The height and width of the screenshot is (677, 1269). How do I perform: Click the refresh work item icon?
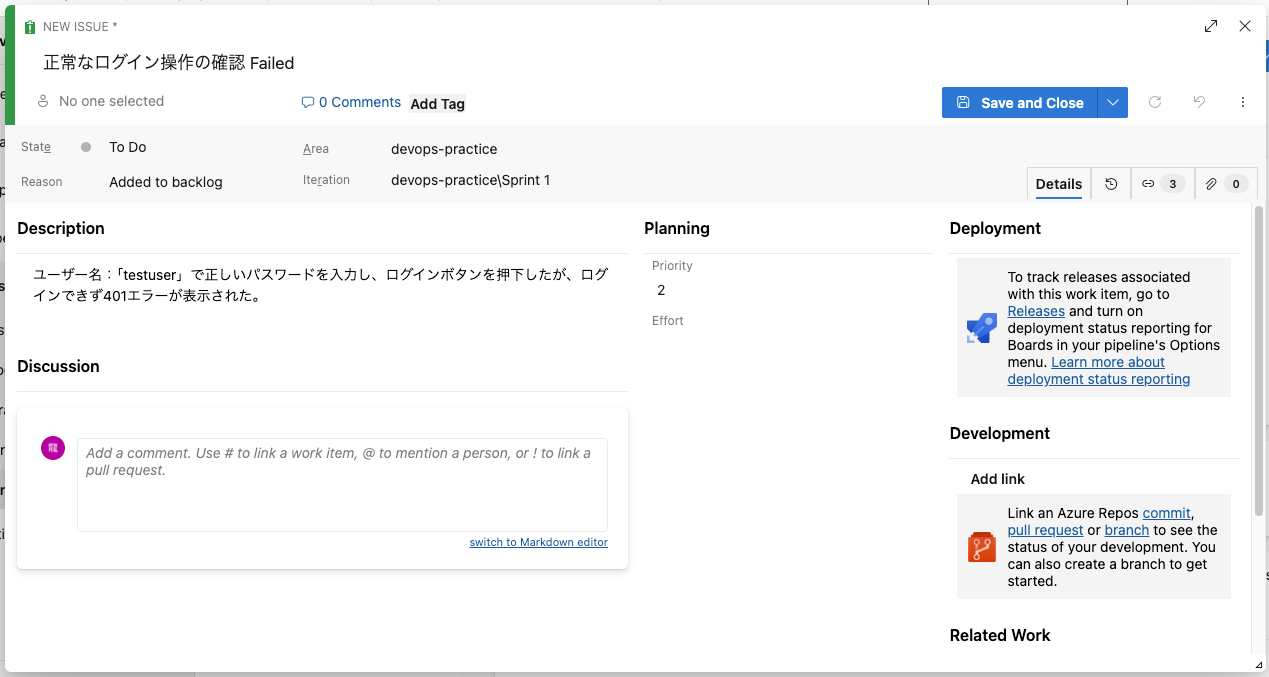coord(1155,102)
